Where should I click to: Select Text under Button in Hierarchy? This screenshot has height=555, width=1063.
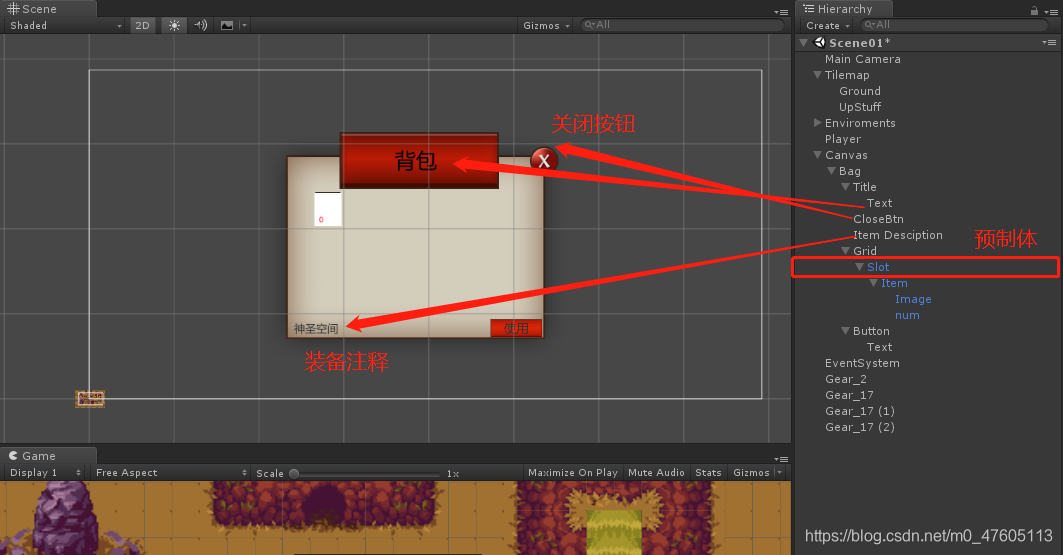pyautogui.click(x=879, y=347)
